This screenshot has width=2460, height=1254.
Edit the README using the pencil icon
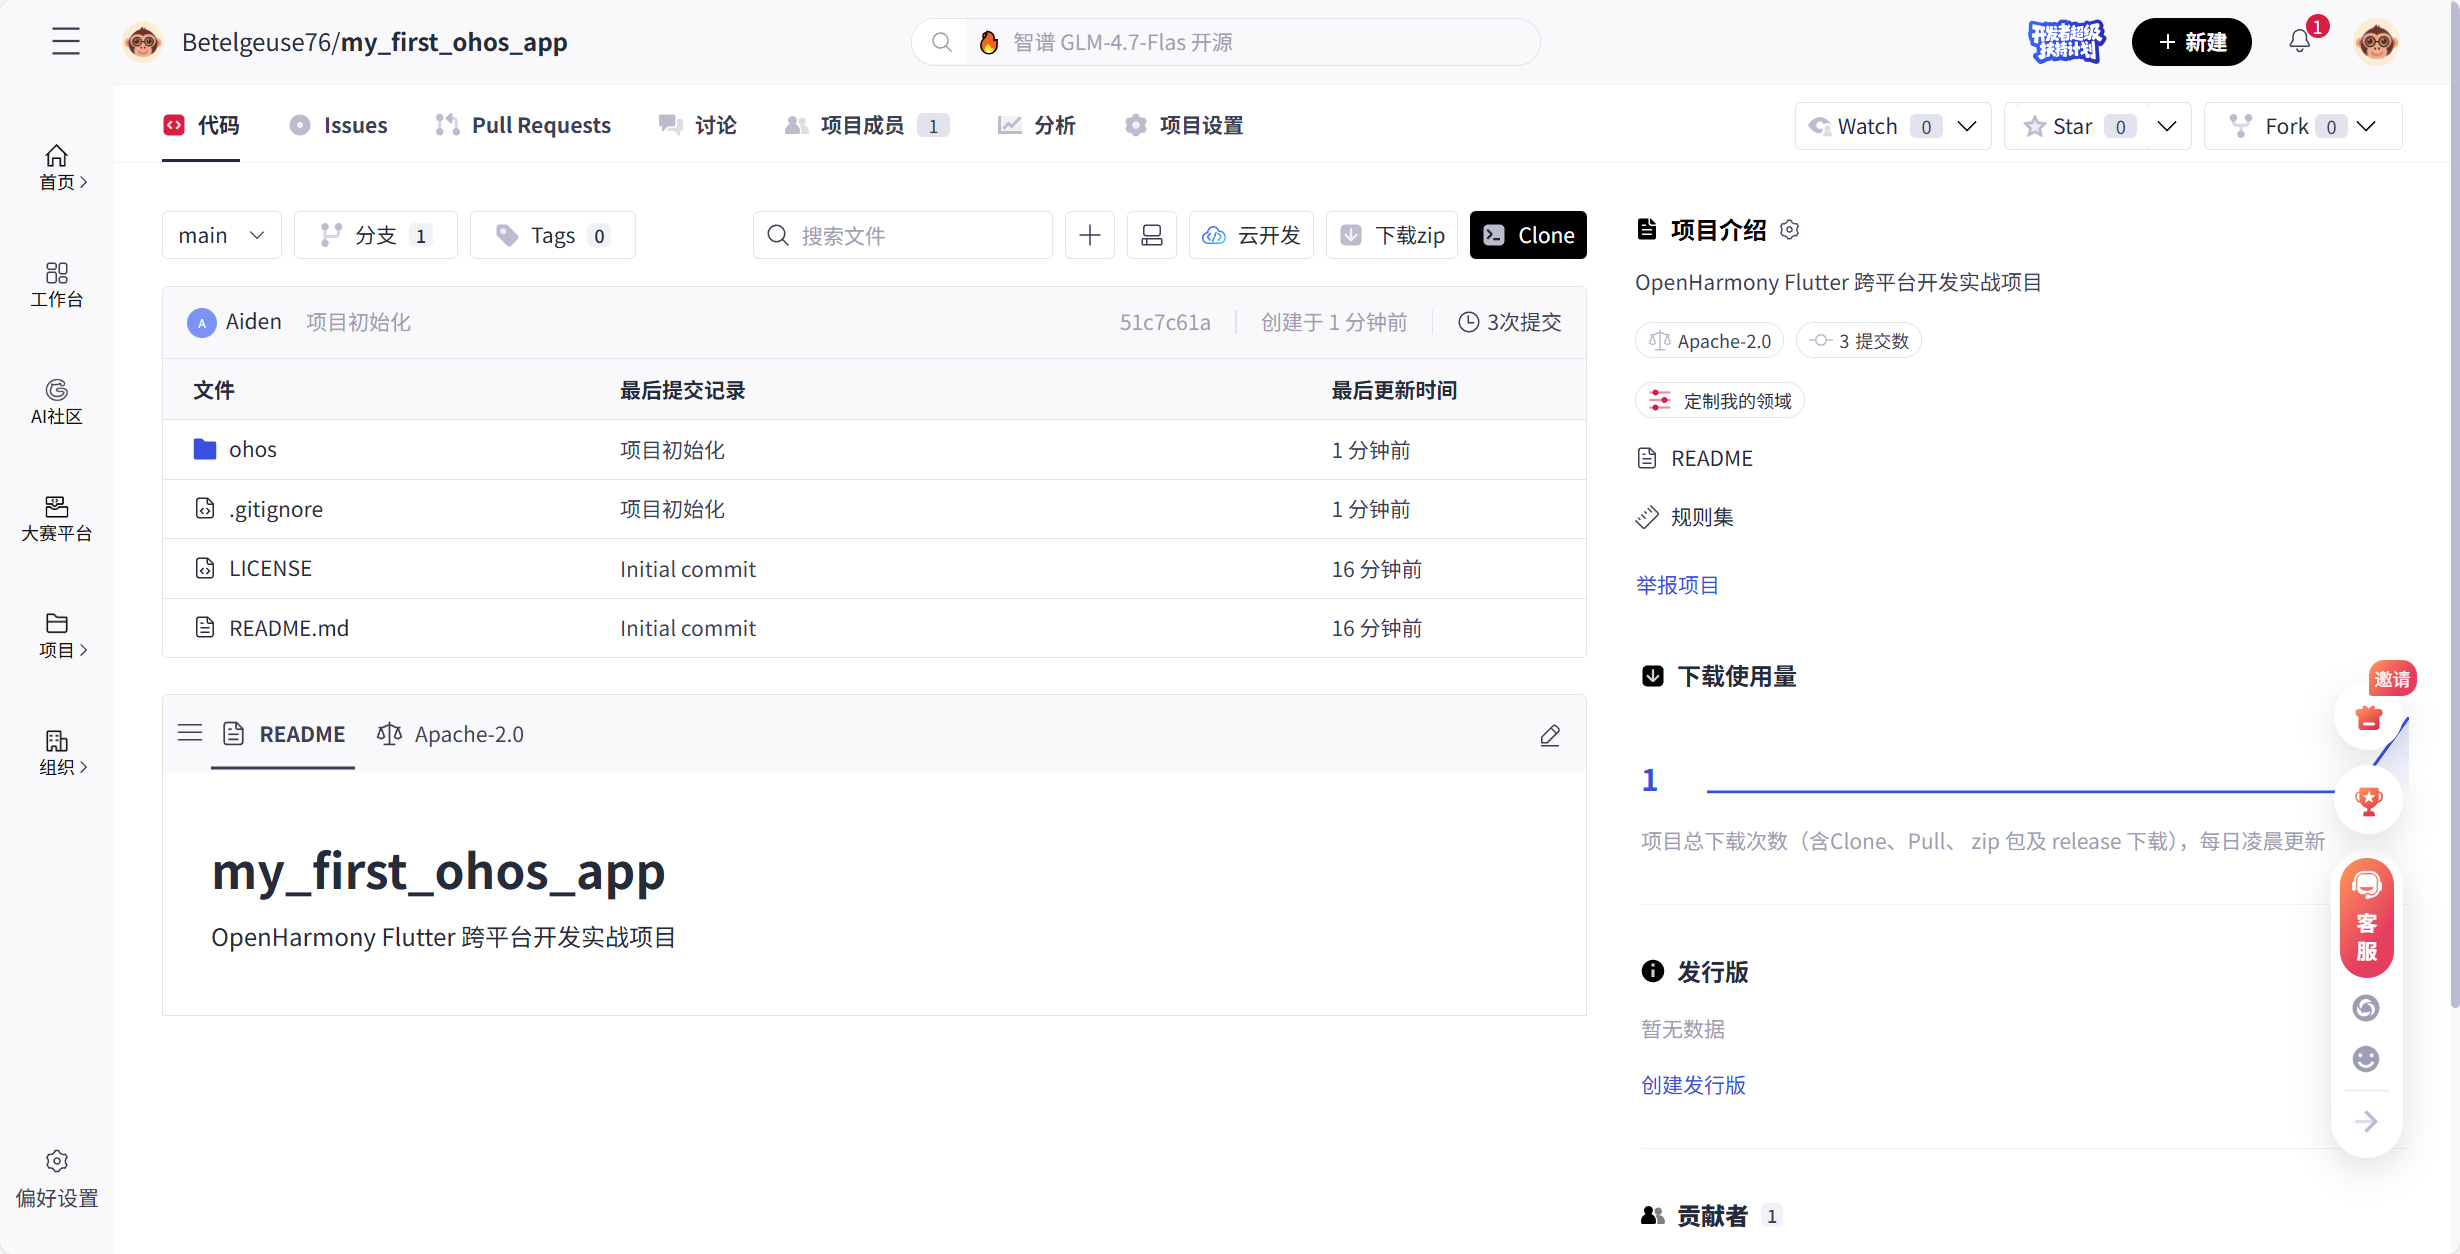(x=1550, y=735)
